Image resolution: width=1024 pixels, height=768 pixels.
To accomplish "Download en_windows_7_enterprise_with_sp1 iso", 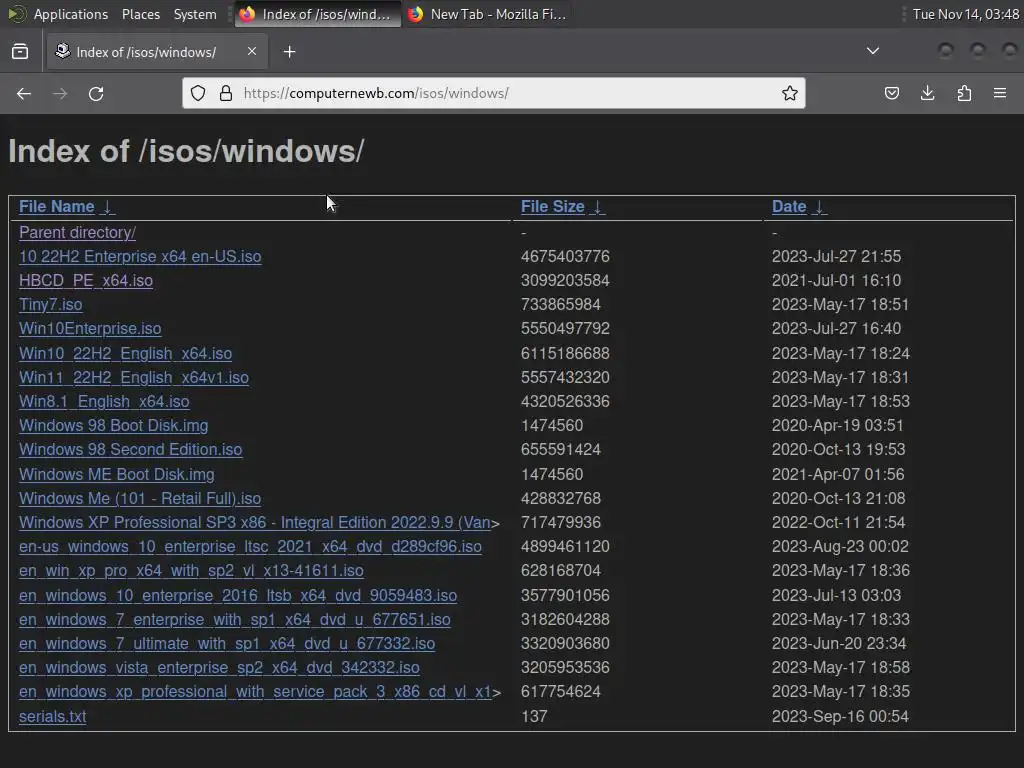I will 234,620.
